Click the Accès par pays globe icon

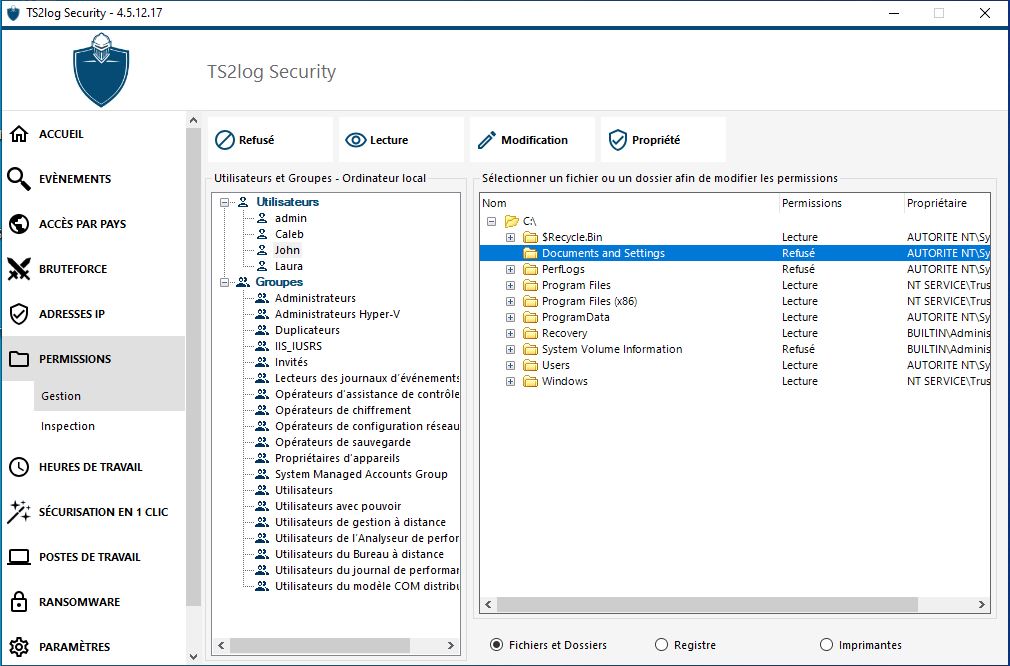[19, 224]
